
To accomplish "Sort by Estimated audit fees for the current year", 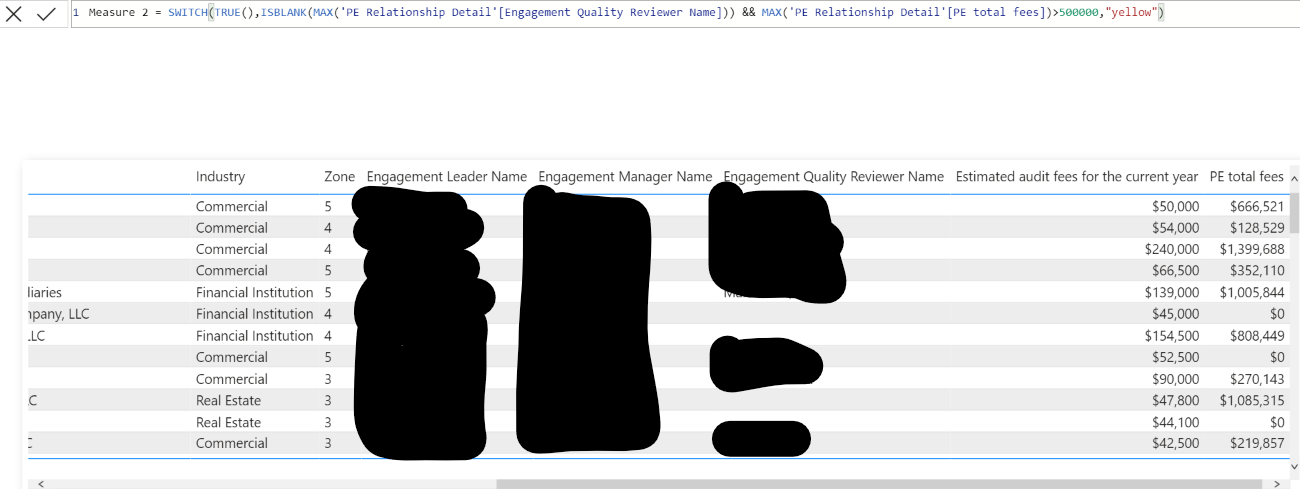I will point(1076,177).
